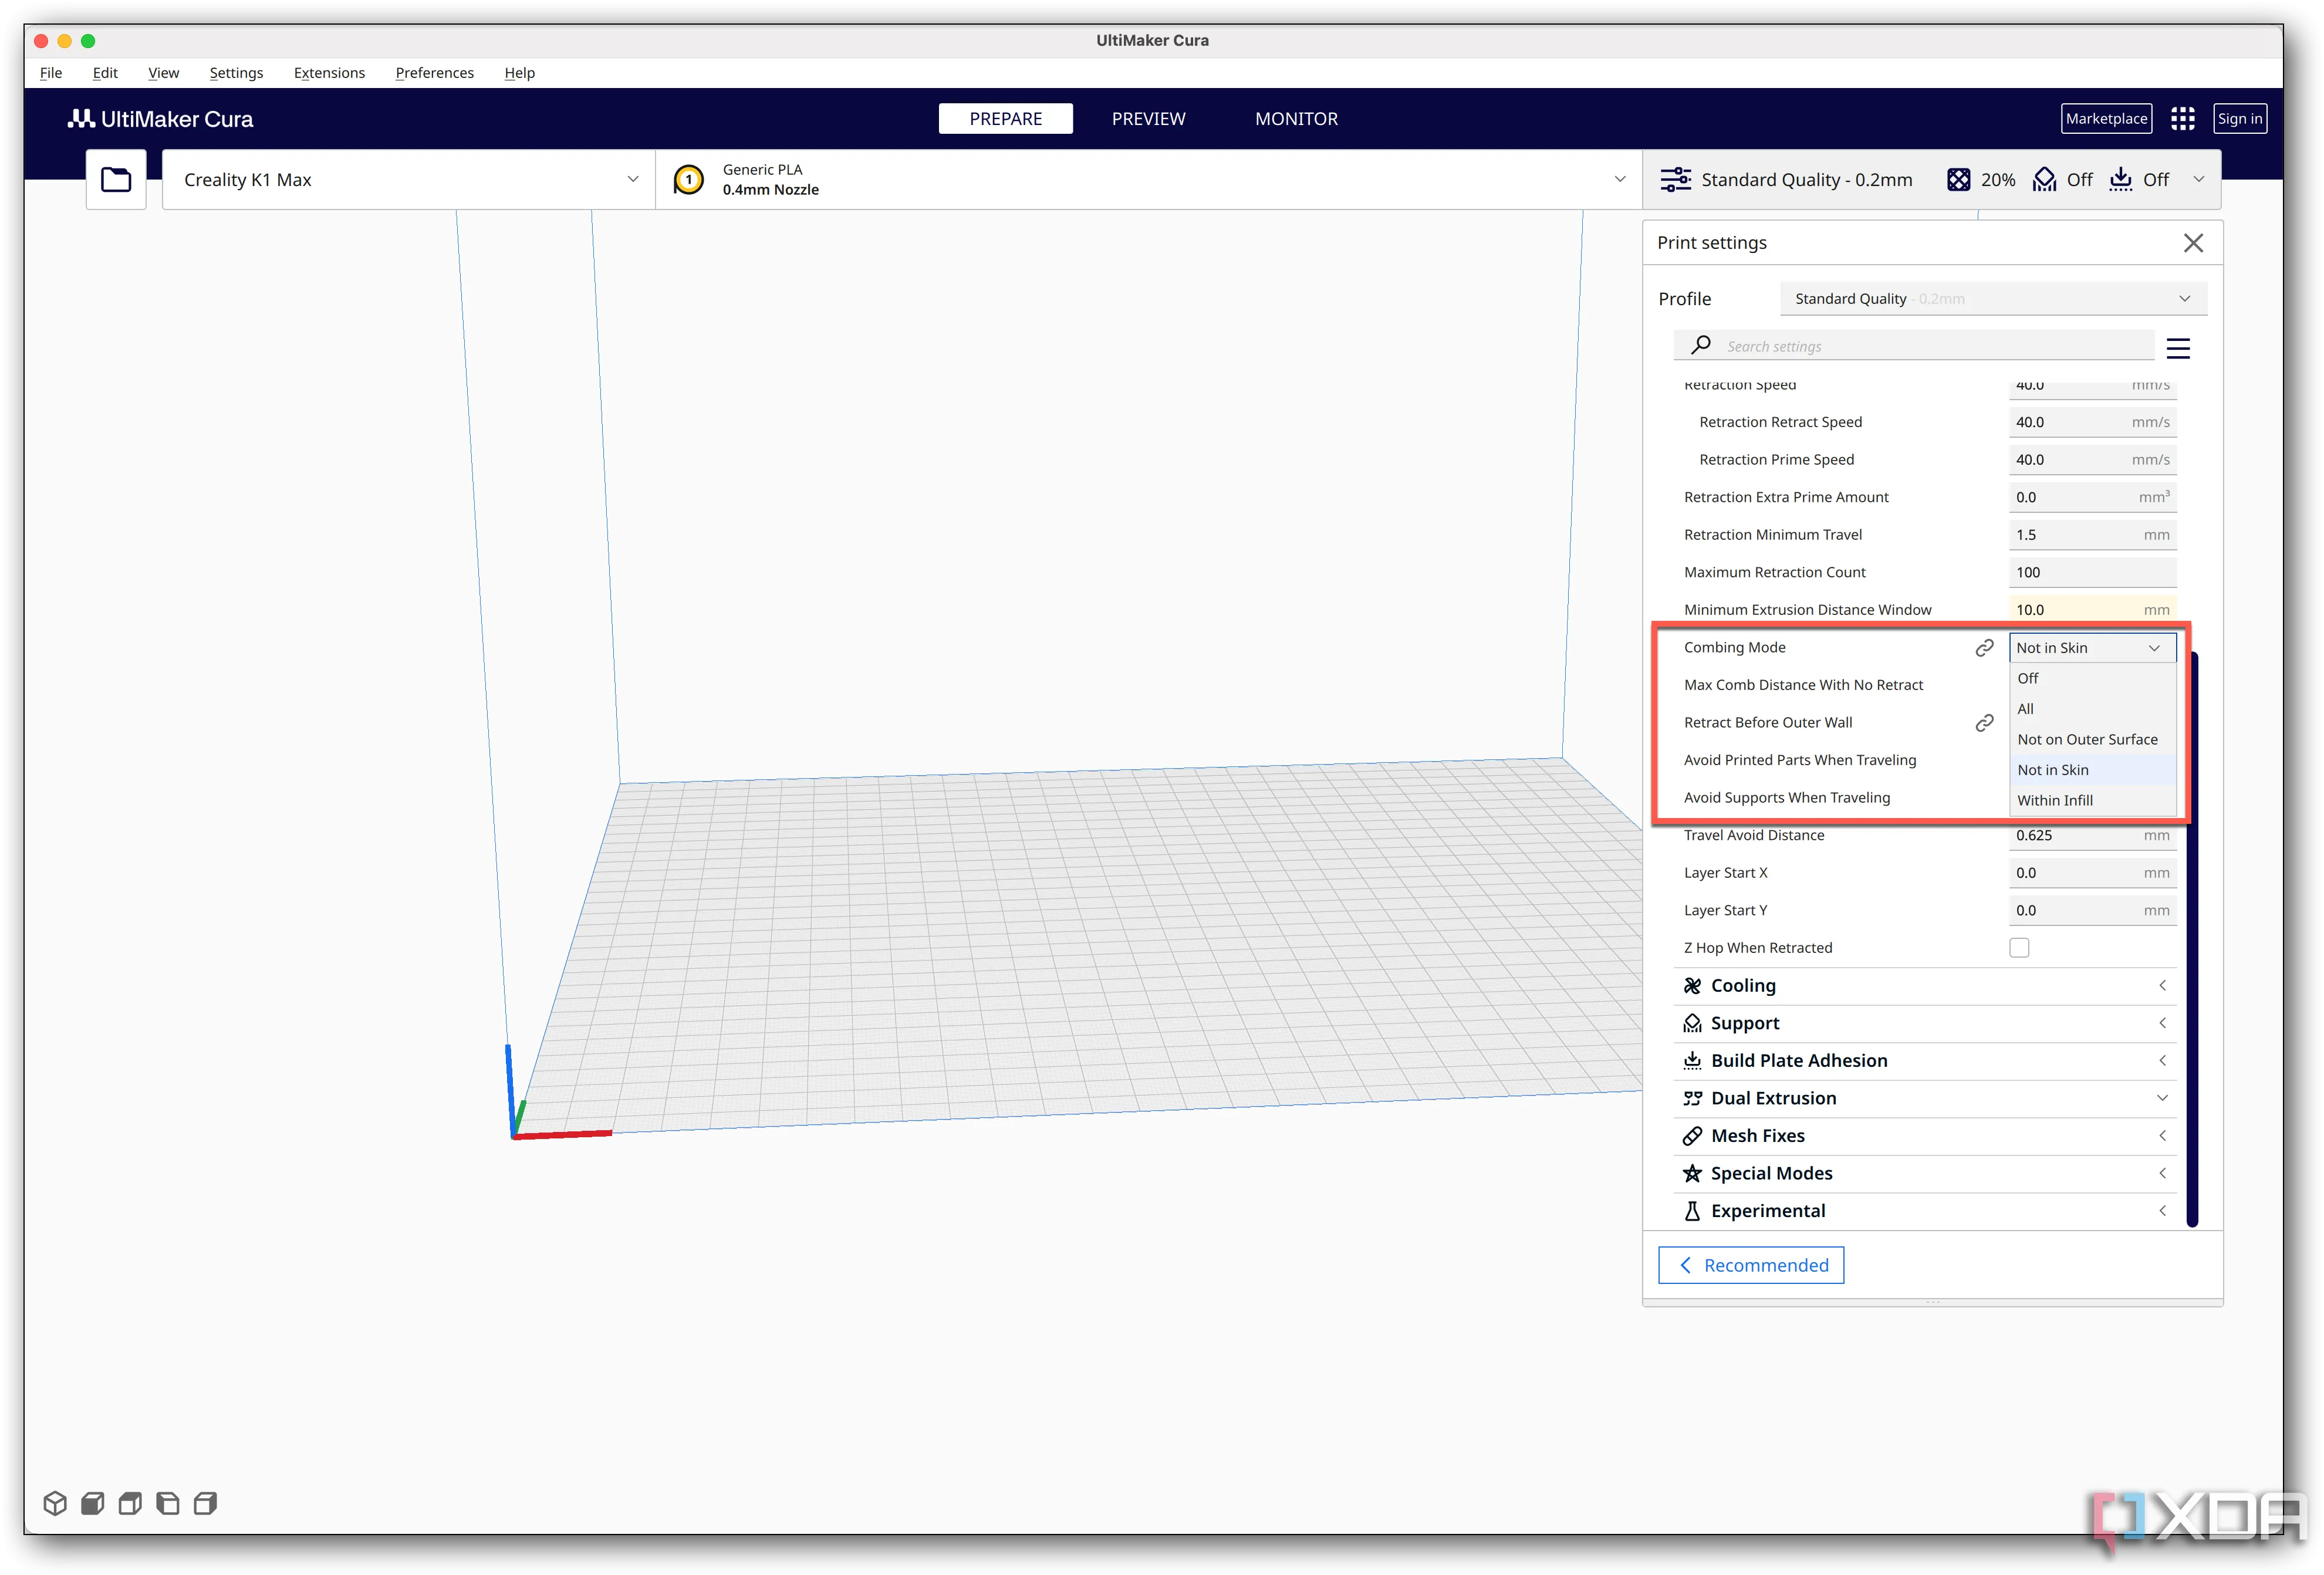Open the Extensions menu

(x=329, y=73)
